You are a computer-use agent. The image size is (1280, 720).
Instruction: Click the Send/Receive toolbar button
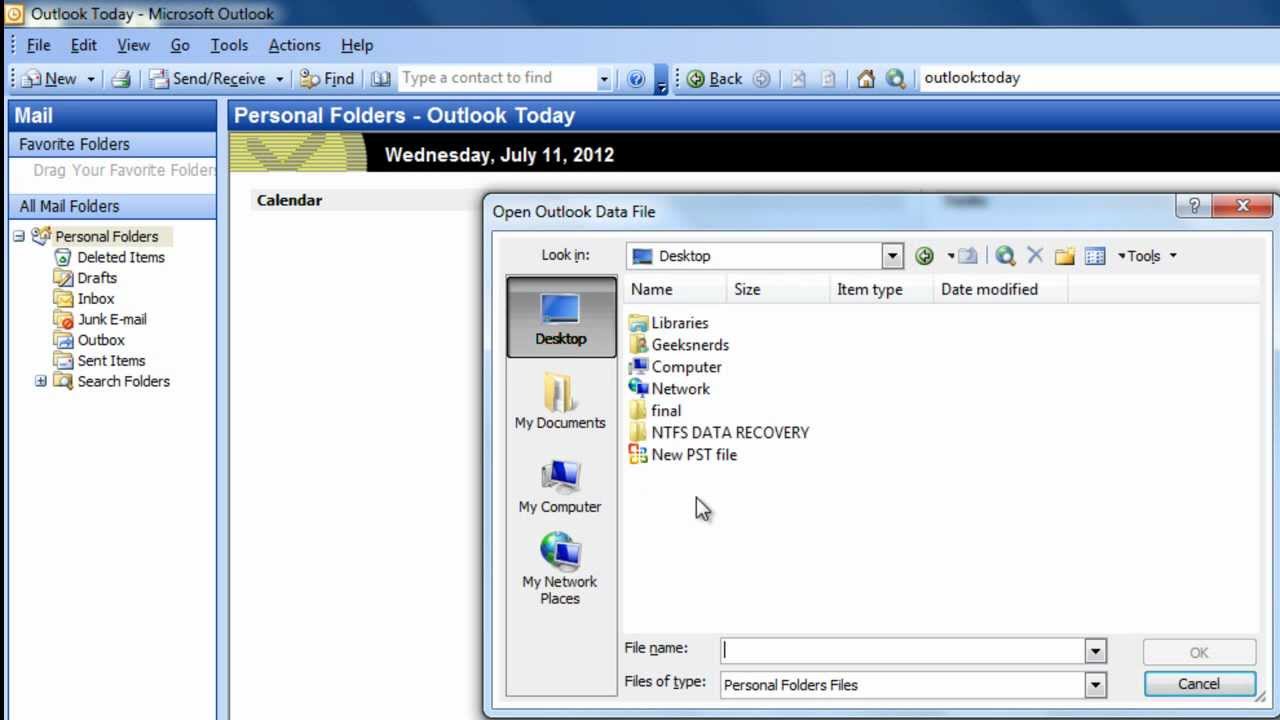pos(208,78)
